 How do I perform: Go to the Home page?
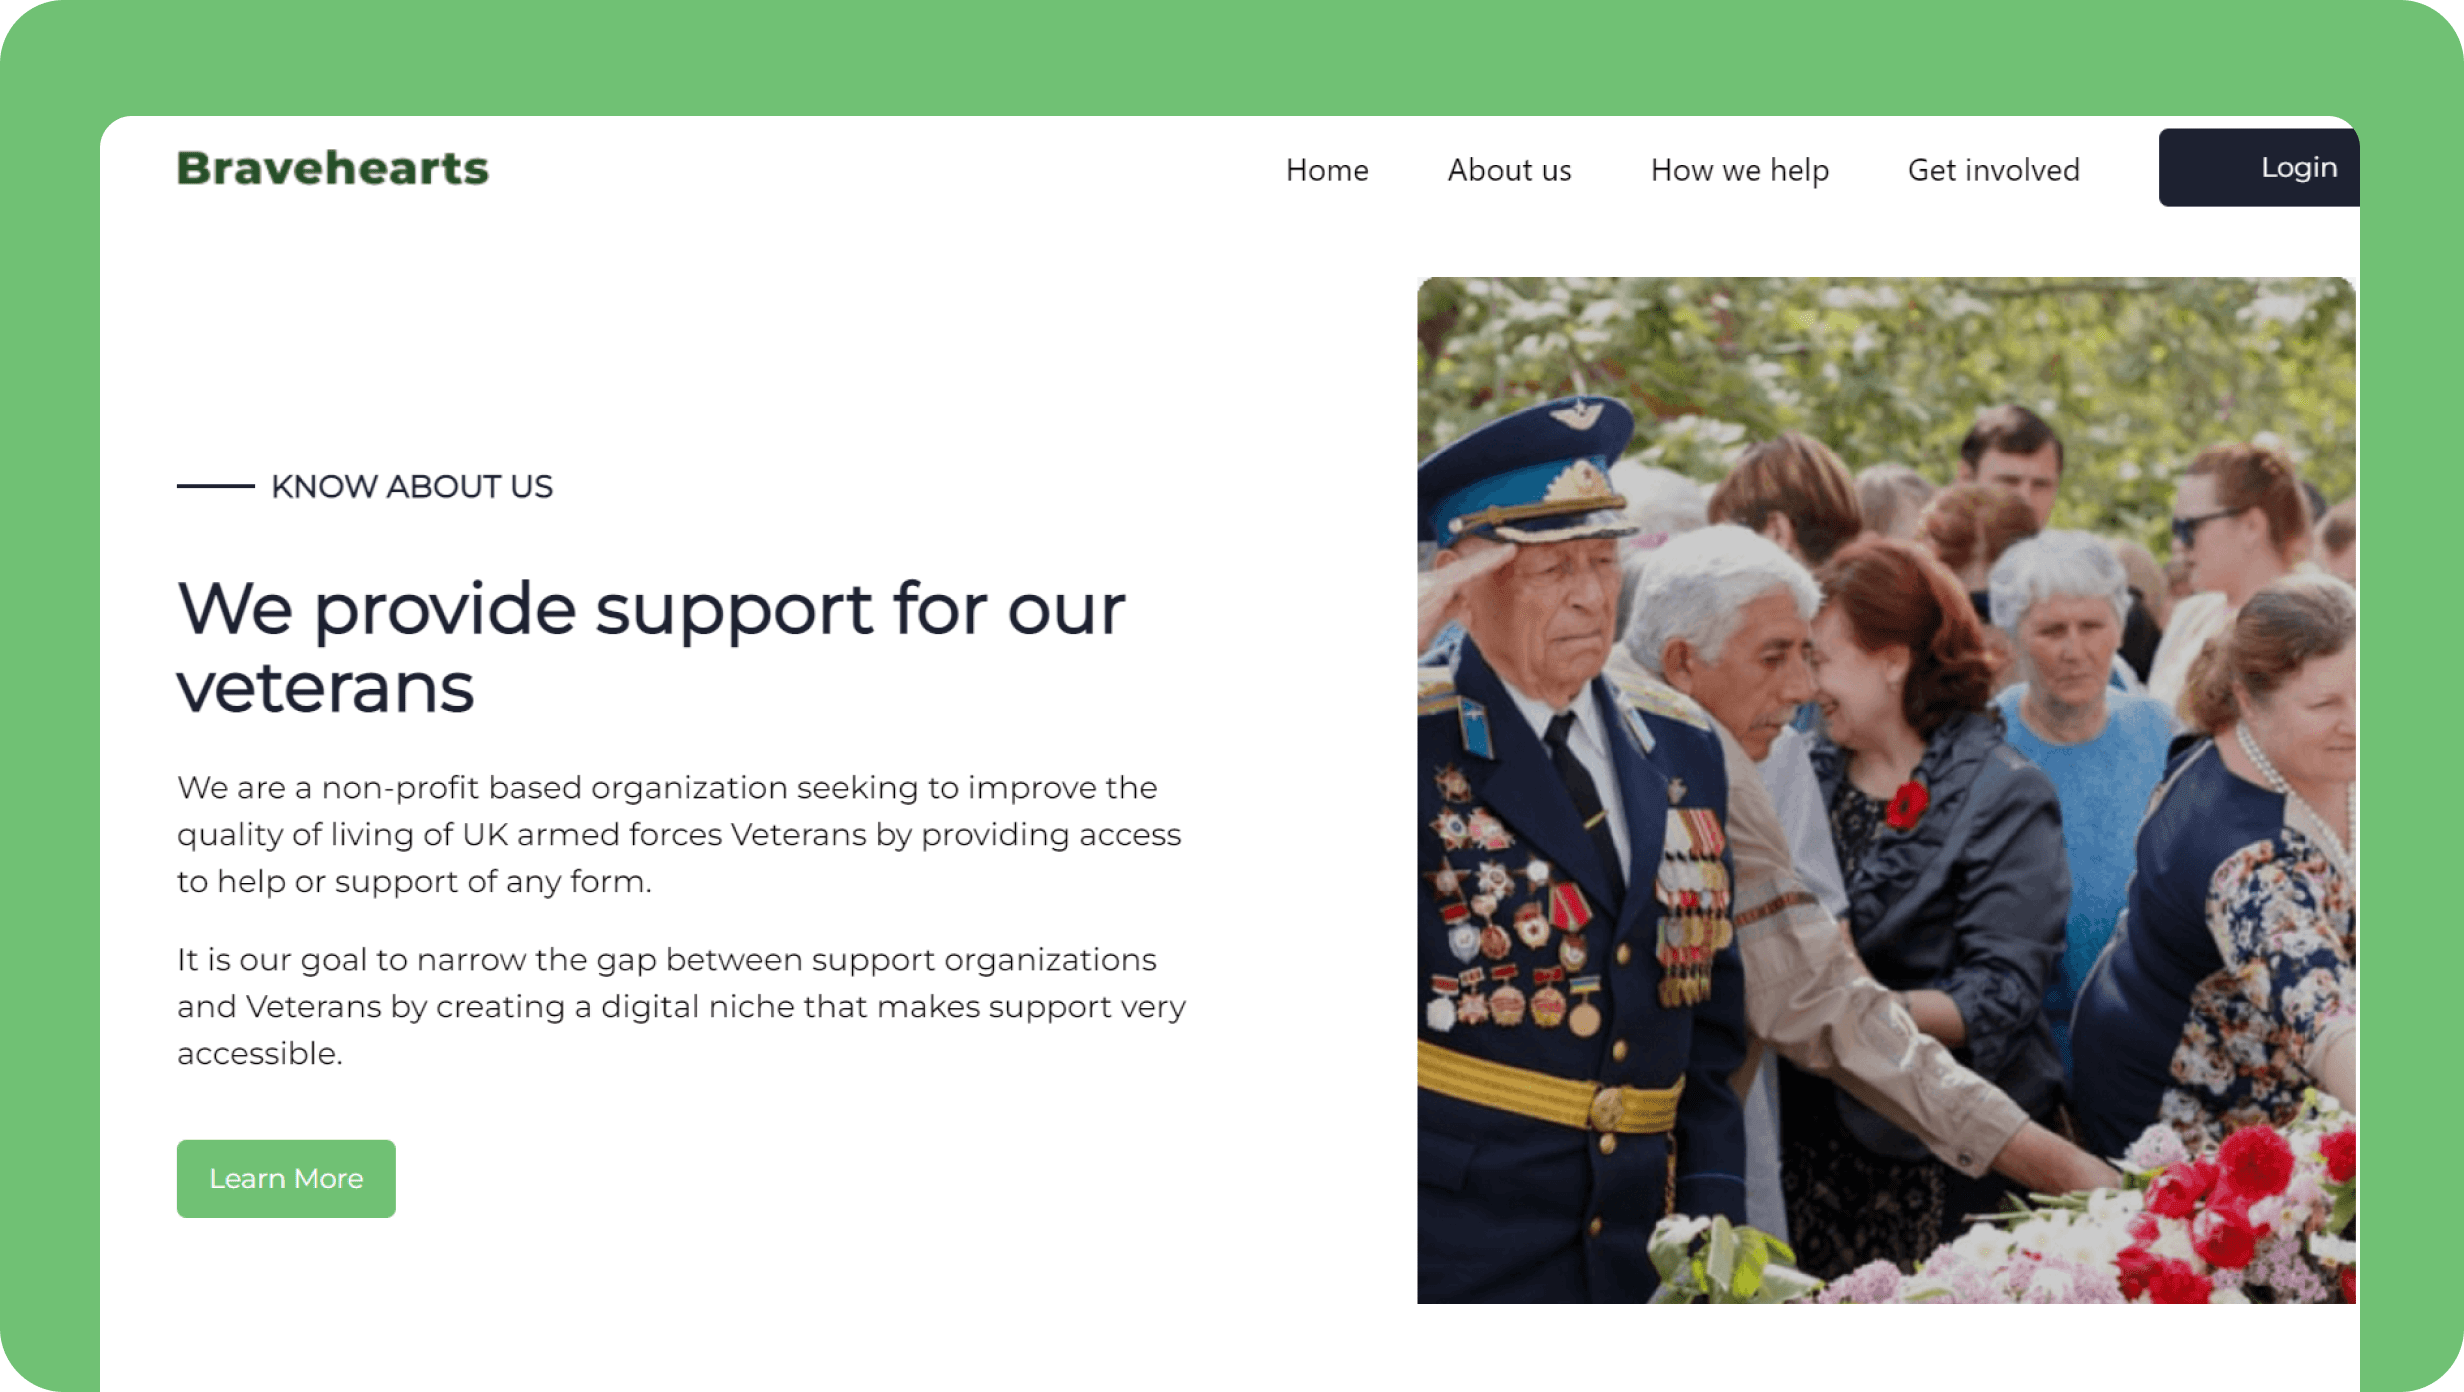click(1327, 170)
